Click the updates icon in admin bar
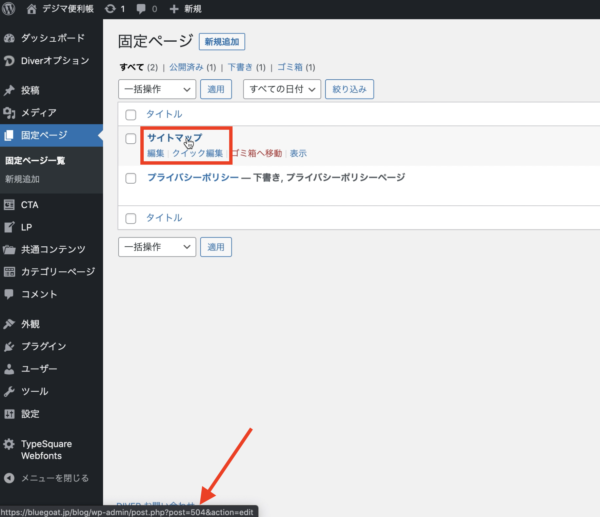Image resolution: width=600 pixels, height=517 pixels. click(109, 8)
